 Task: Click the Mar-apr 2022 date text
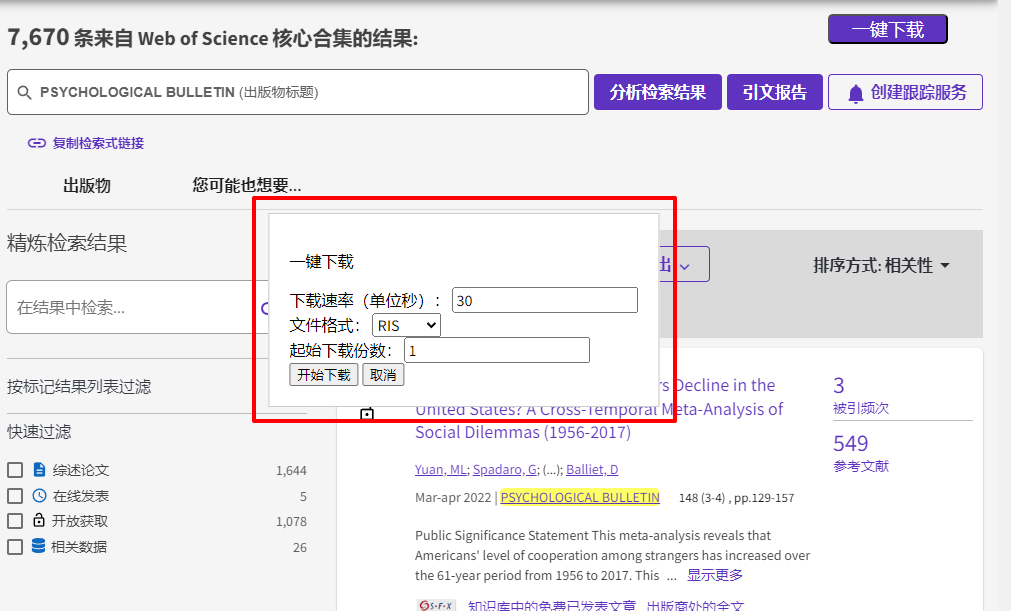453,498
